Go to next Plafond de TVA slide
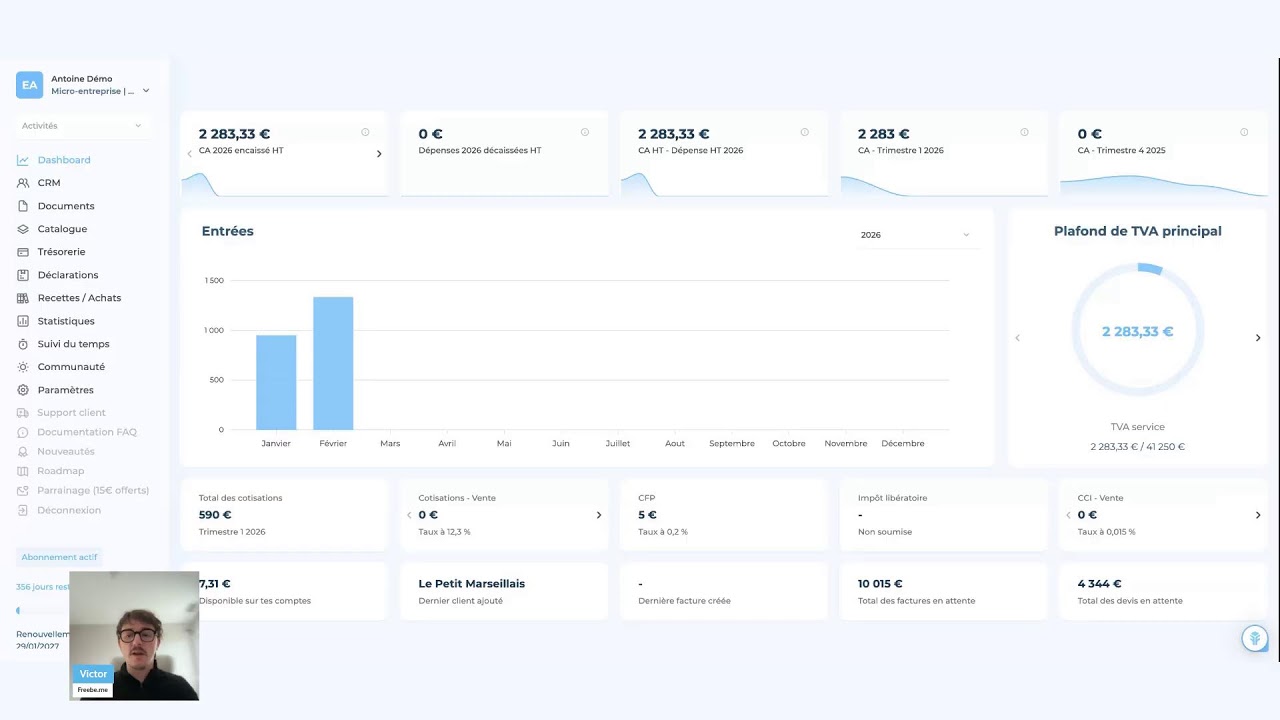1280x720 pixels. pyautogui.click(x=1258, y=338)
